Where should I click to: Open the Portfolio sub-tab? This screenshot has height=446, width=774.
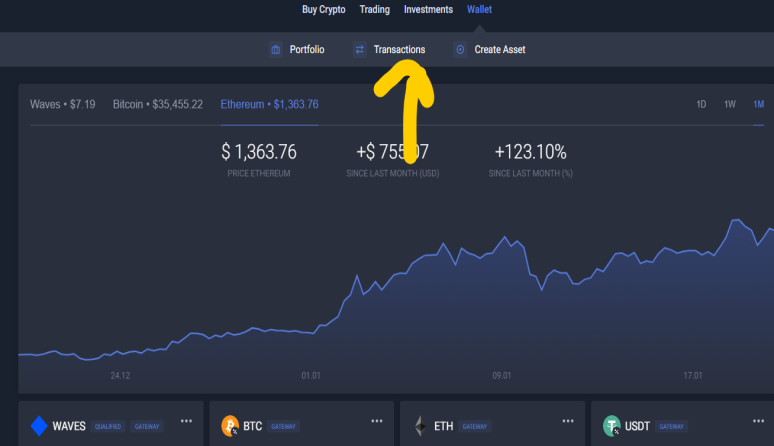tap(307, 49)
